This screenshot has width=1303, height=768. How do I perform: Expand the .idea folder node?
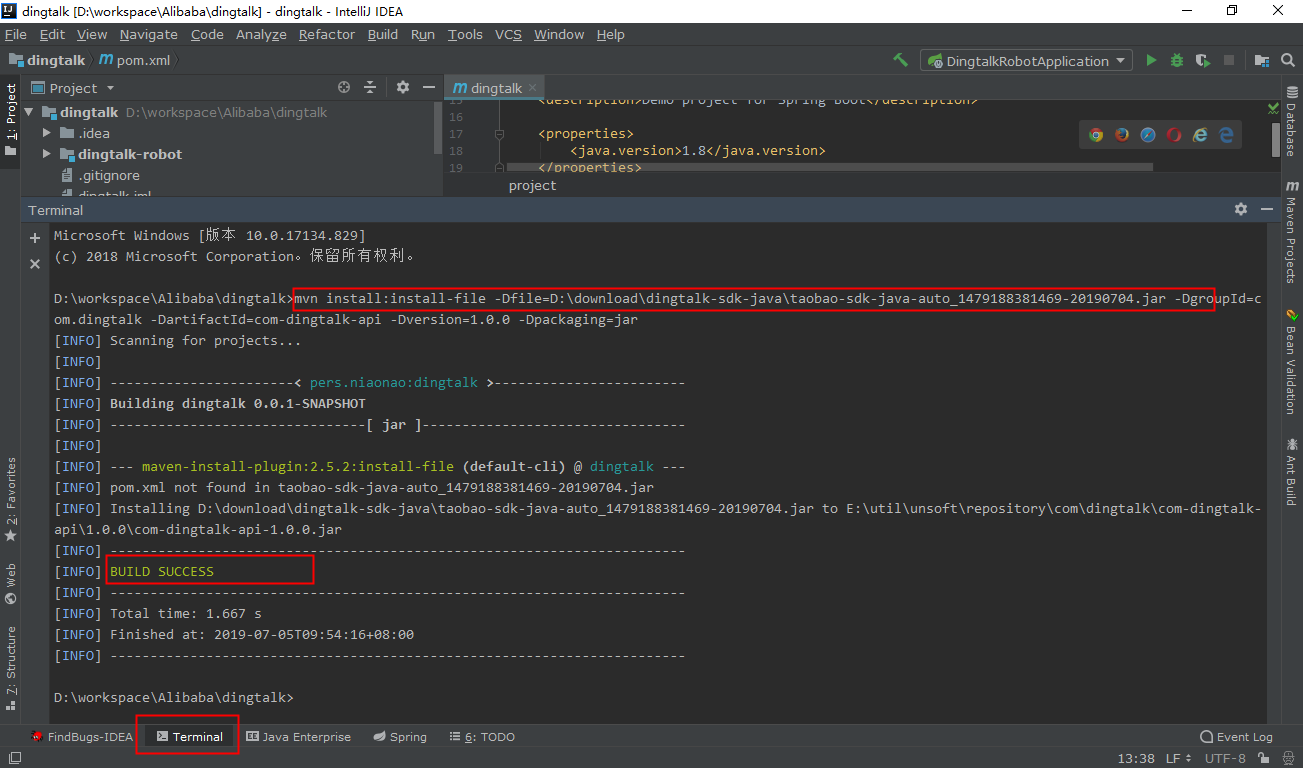pos(47,133)
